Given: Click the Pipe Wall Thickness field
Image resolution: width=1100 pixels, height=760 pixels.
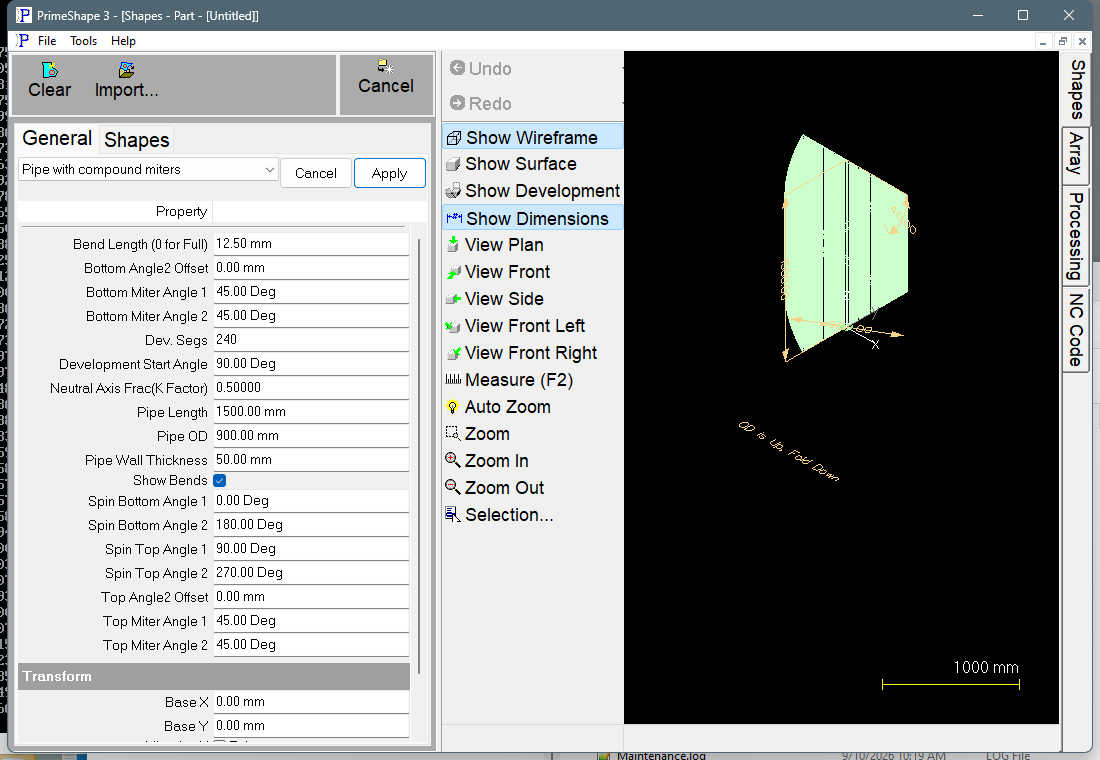Looking at the screenshot, I should point(311,460).
